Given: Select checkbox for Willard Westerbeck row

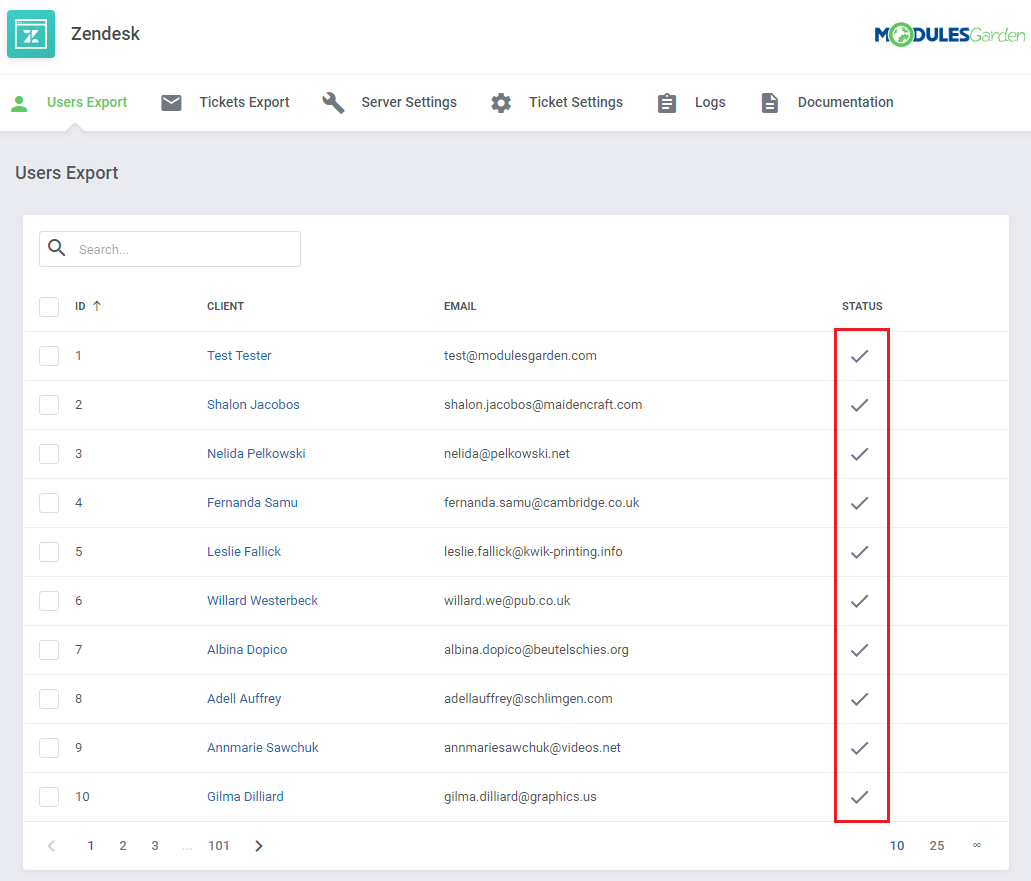Looking at the screenshot, I should [49, 600].
